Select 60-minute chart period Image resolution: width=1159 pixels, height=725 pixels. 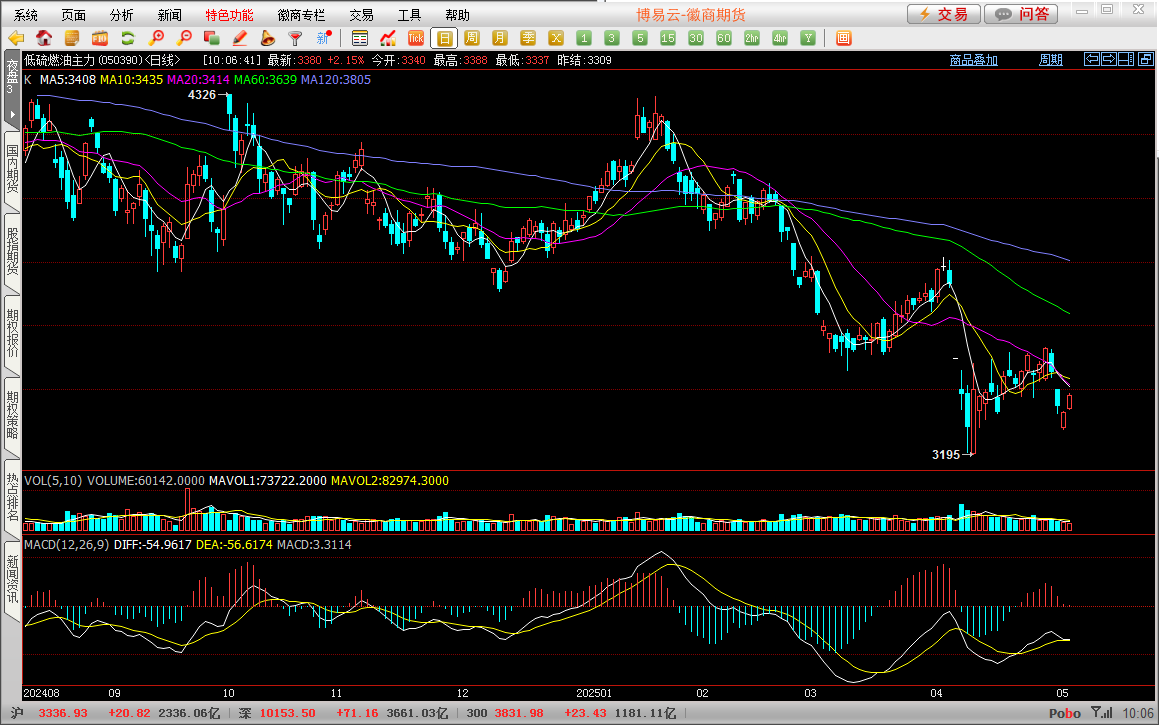tap(724, 38)
